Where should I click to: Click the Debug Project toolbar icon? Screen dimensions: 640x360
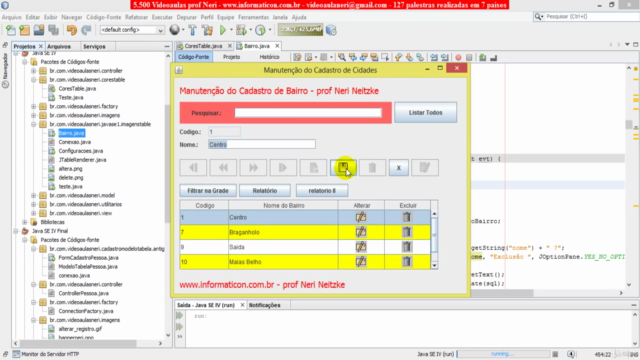coord(241,30)
